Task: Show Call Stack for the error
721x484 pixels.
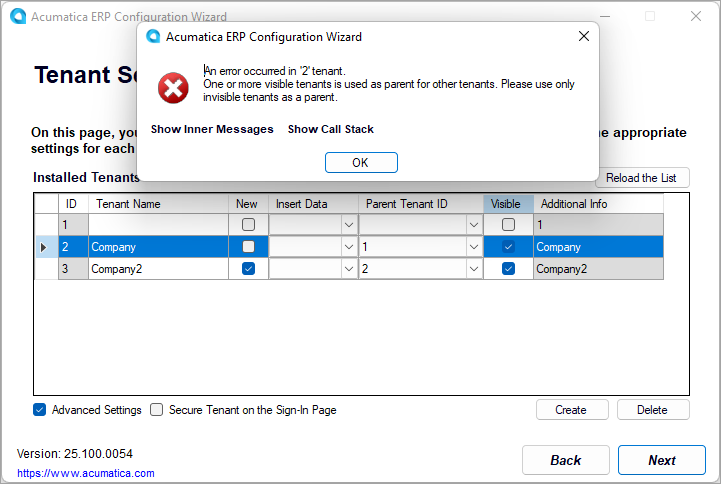Action: click(330, 129)
